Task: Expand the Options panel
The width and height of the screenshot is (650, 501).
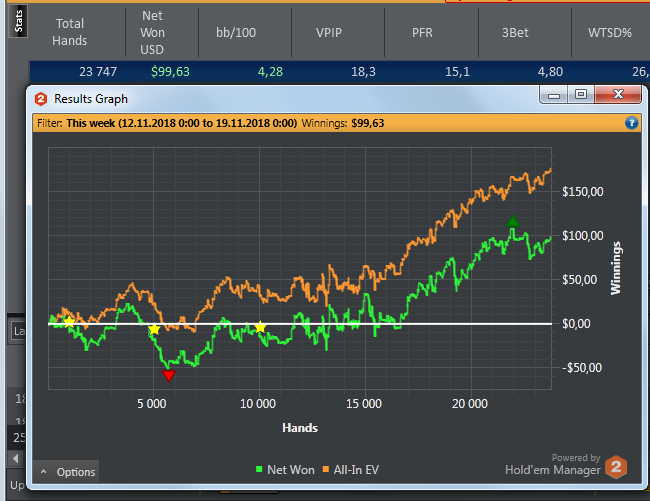Action: [66, 472]
